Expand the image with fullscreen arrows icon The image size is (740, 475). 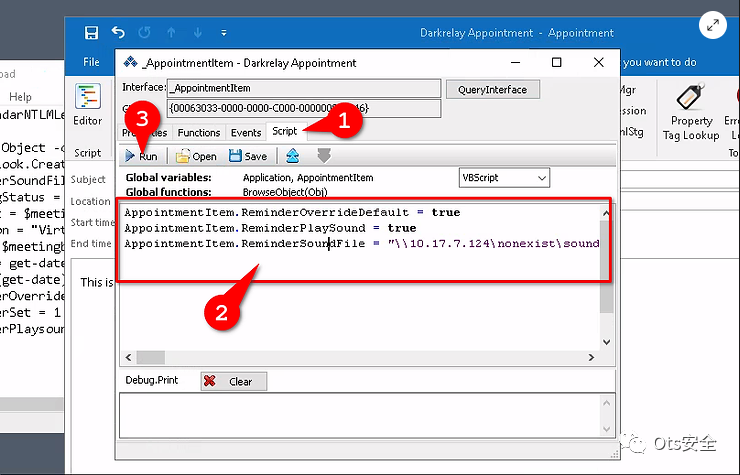pyautogui.click(x=713, y=25)
